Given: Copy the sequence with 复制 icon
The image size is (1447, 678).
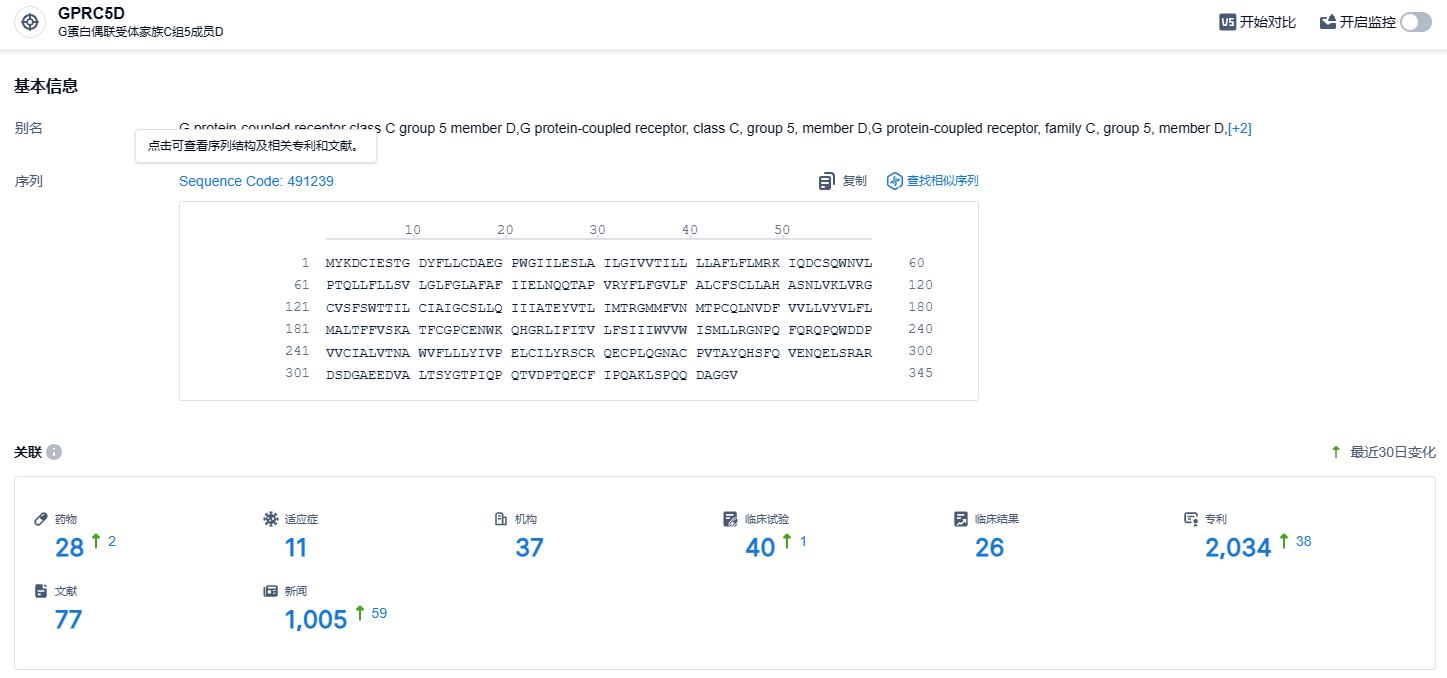Looking at the screenshot, I should [x=827, y=181].
